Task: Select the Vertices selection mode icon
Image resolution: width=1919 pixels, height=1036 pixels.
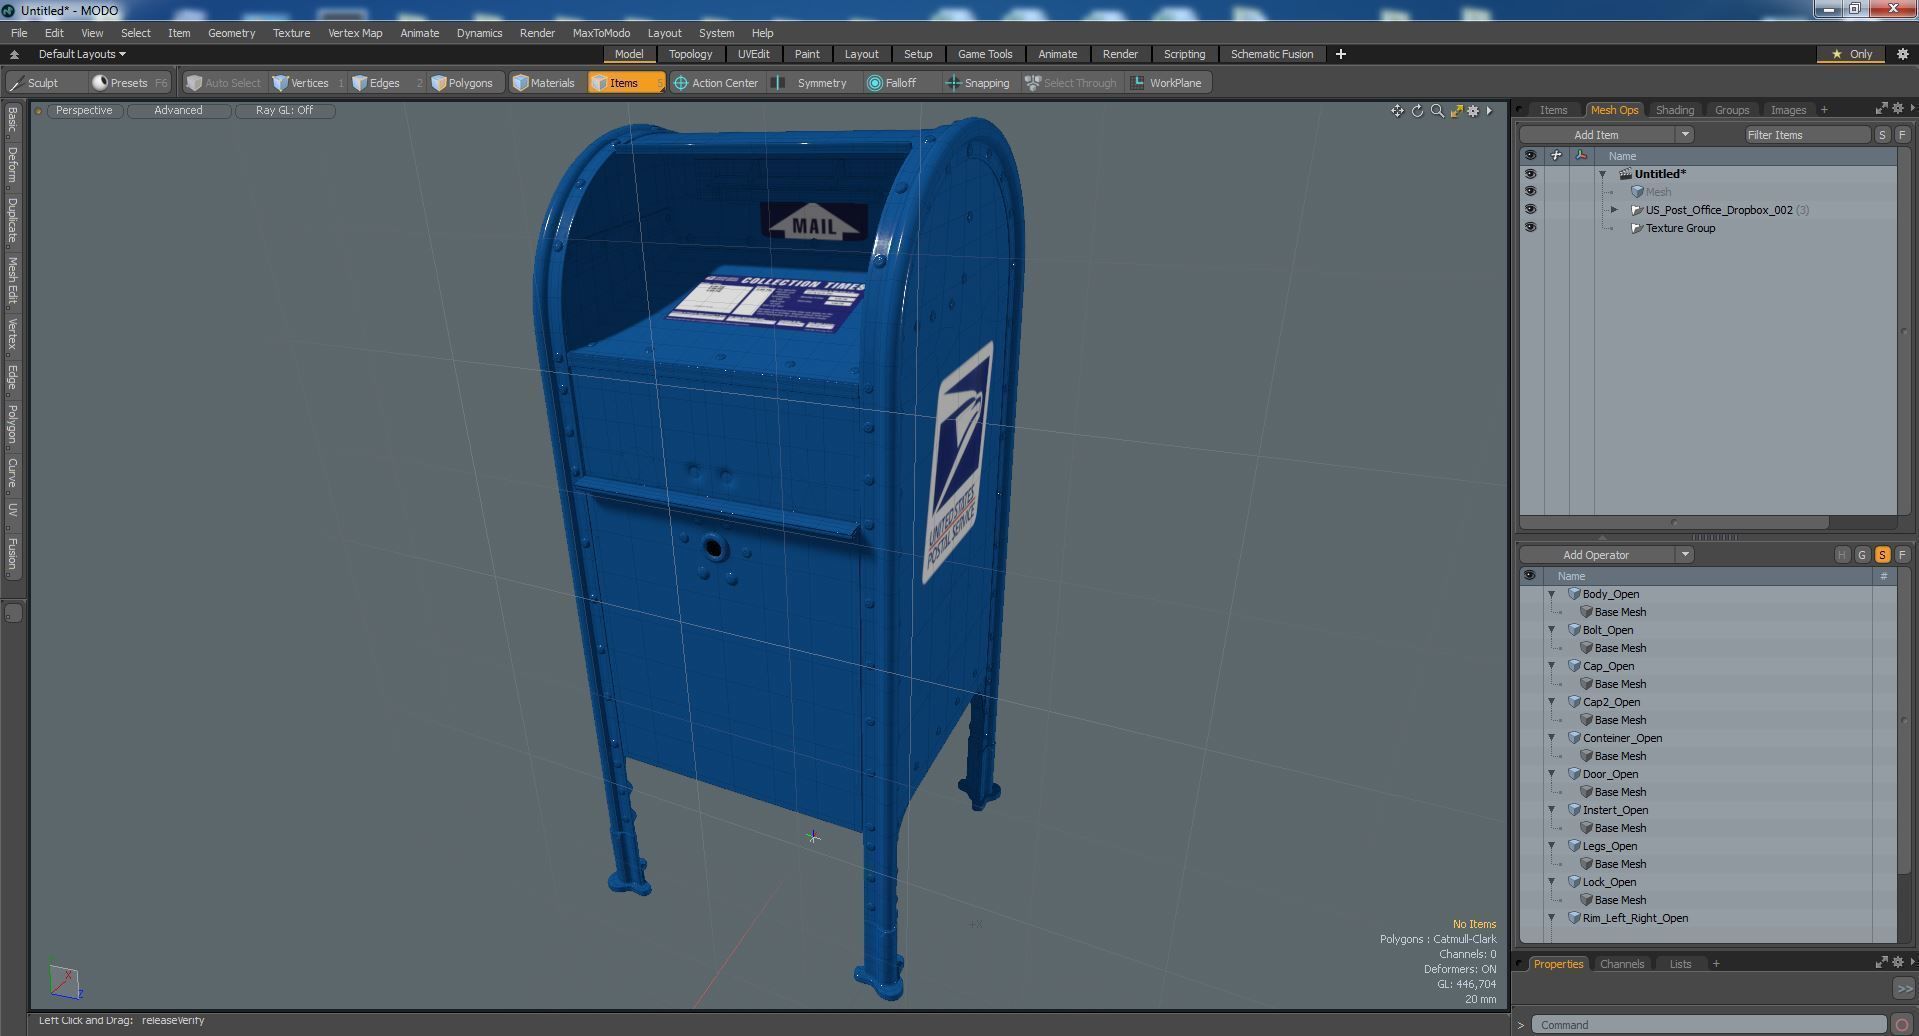Action: click(x=281, y=82)
